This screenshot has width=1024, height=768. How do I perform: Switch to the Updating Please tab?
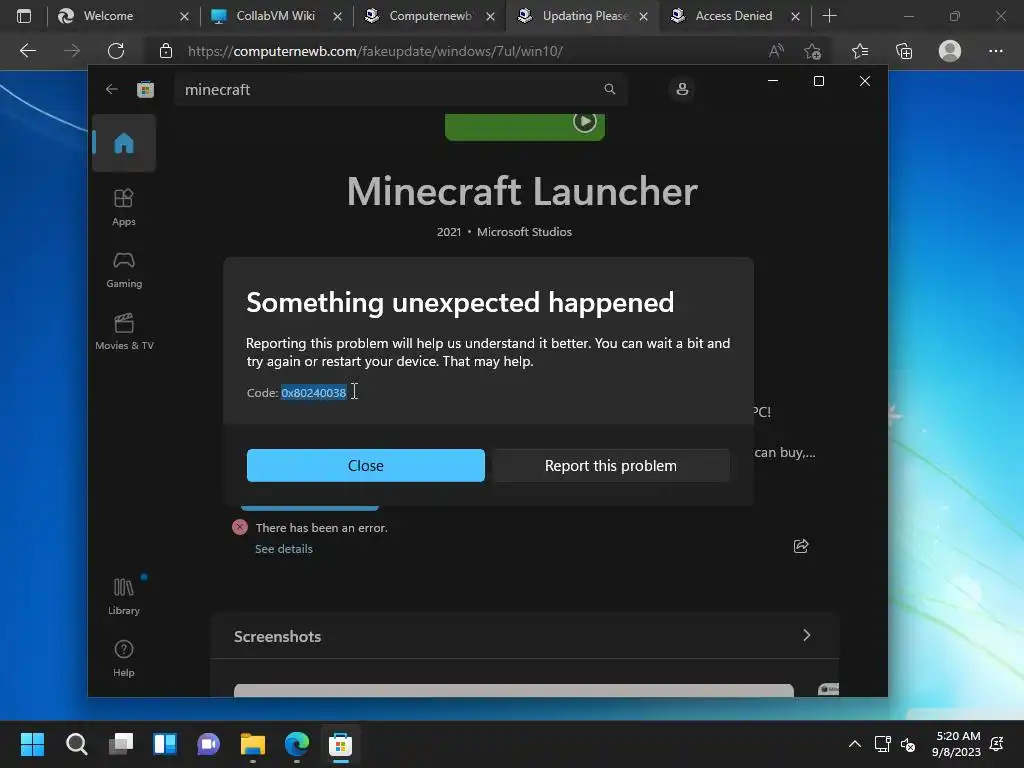point(585,16)
